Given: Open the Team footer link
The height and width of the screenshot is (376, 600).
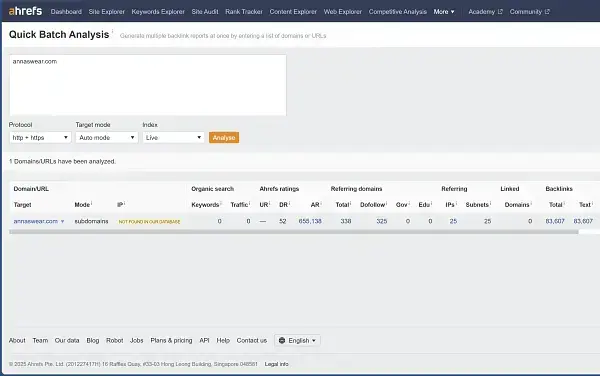Looking at the screenshot, I should click(40, 340).
